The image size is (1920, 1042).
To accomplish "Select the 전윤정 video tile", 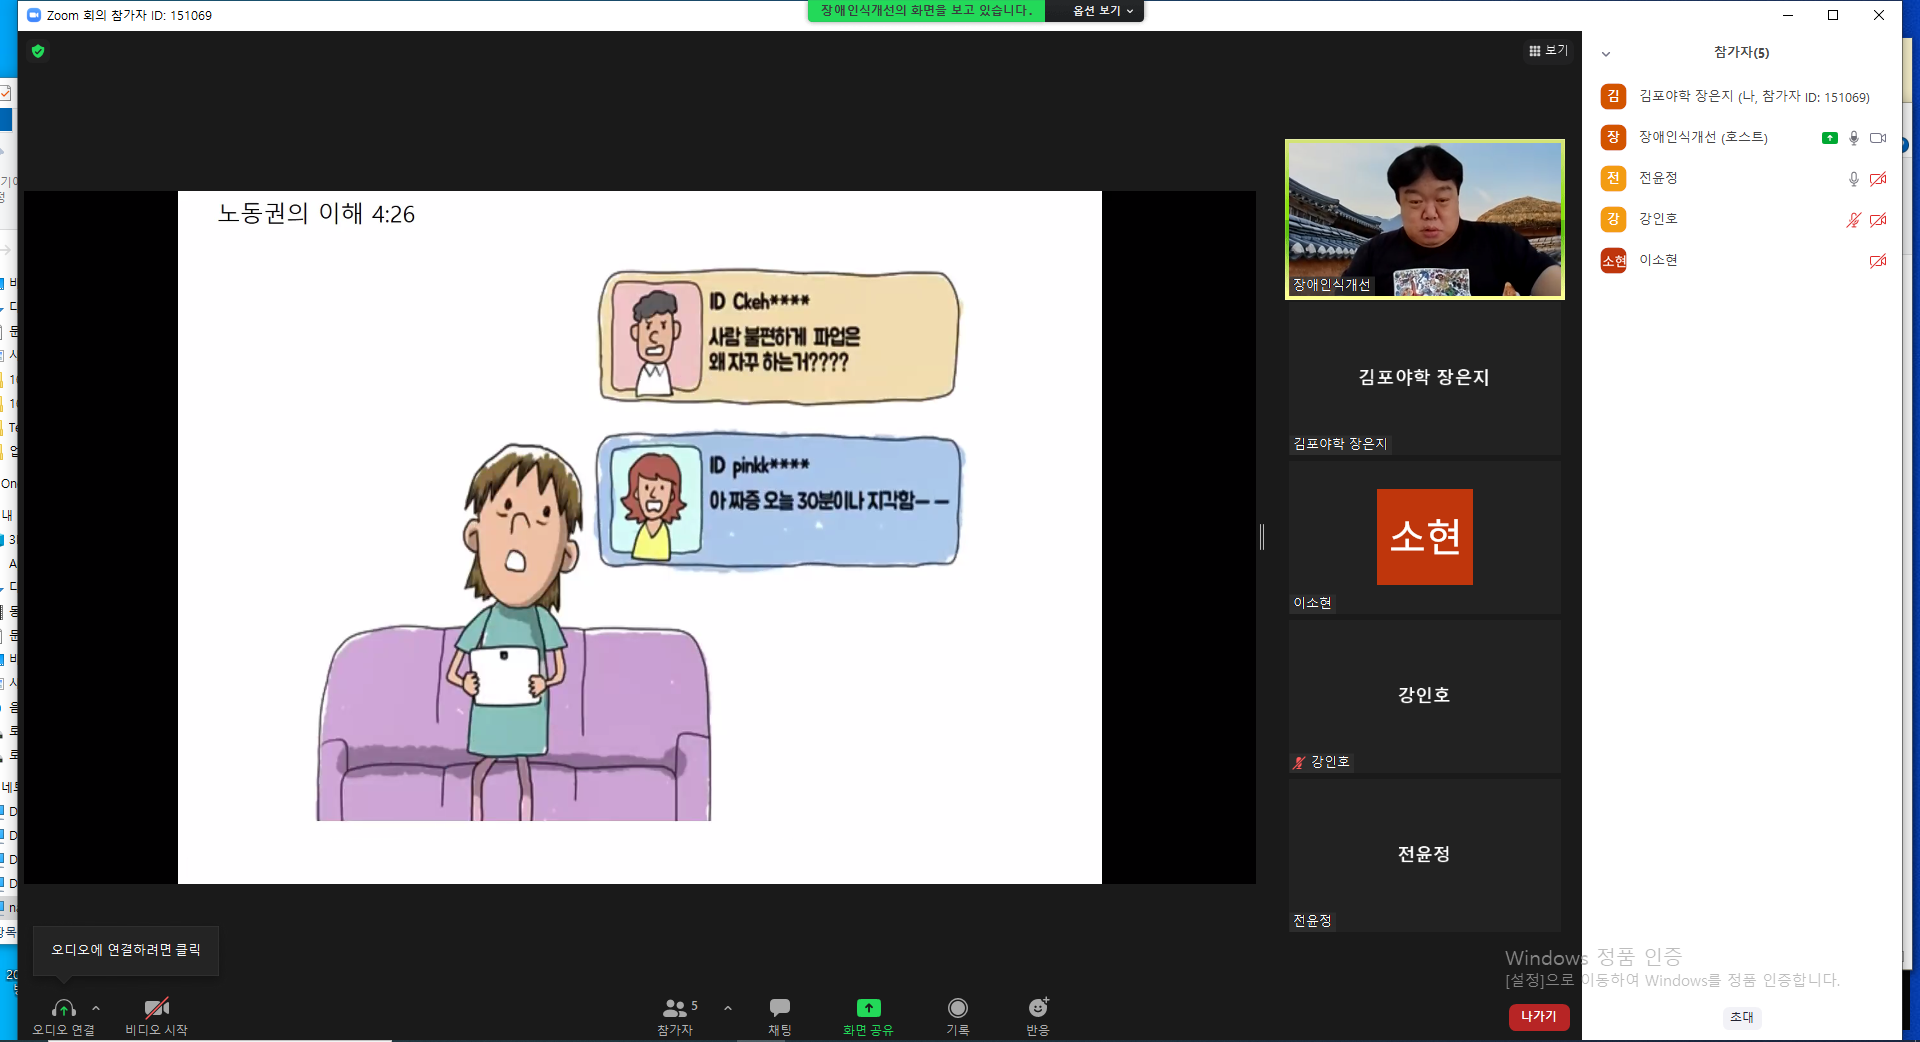I will 1425,855.
